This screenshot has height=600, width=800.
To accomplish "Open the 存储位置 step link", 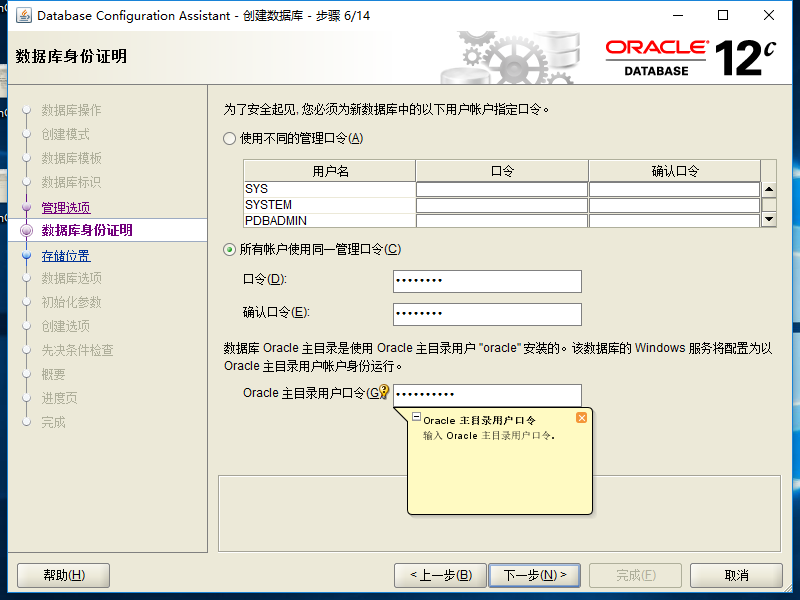I will pos(66,256).
